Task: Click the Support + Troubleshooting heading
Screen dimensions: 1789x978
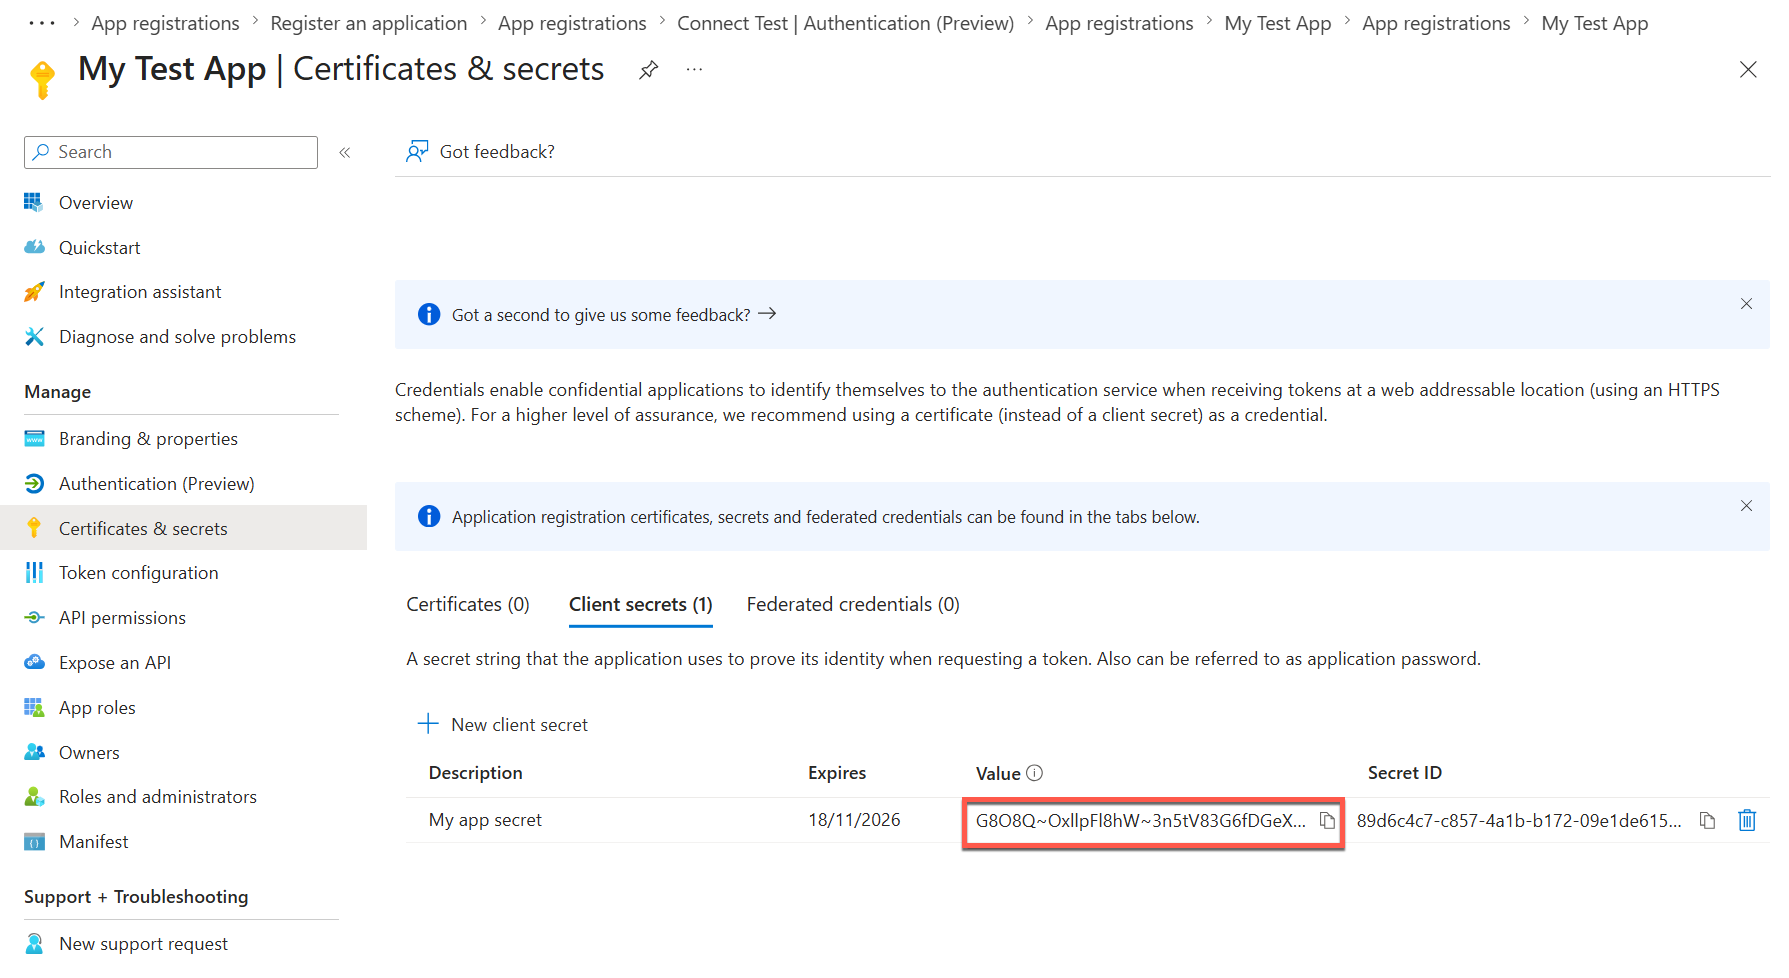Action: pyautogui.click(x=136, y=897)
